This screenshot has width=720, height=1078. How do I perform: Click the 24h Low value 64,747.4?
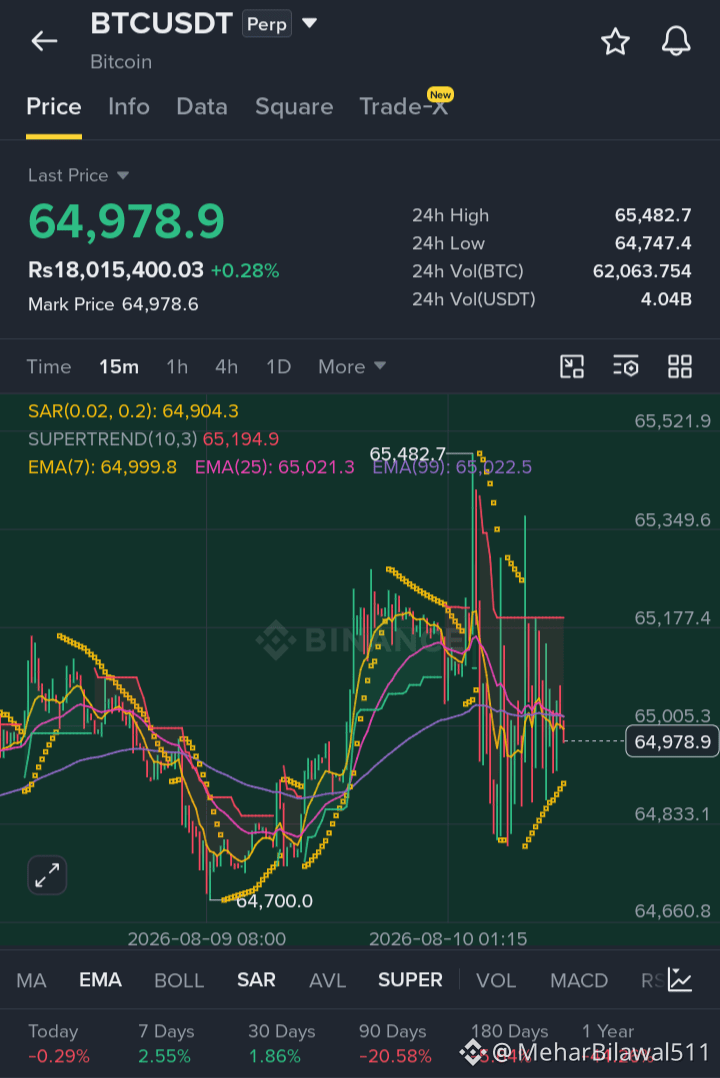[x=653, y=243]
